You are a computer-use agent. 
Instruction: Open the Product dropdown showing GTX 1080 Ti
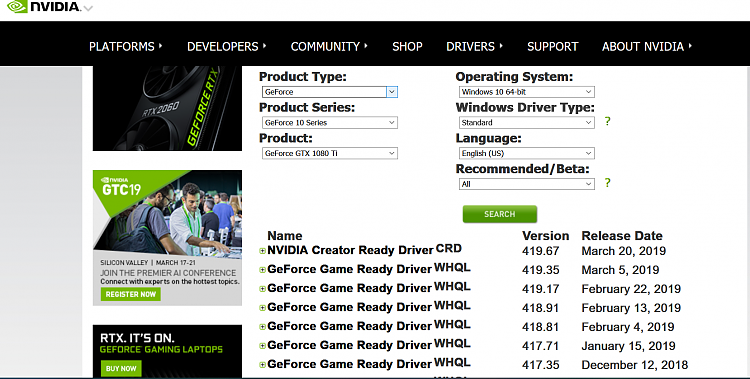330,153
